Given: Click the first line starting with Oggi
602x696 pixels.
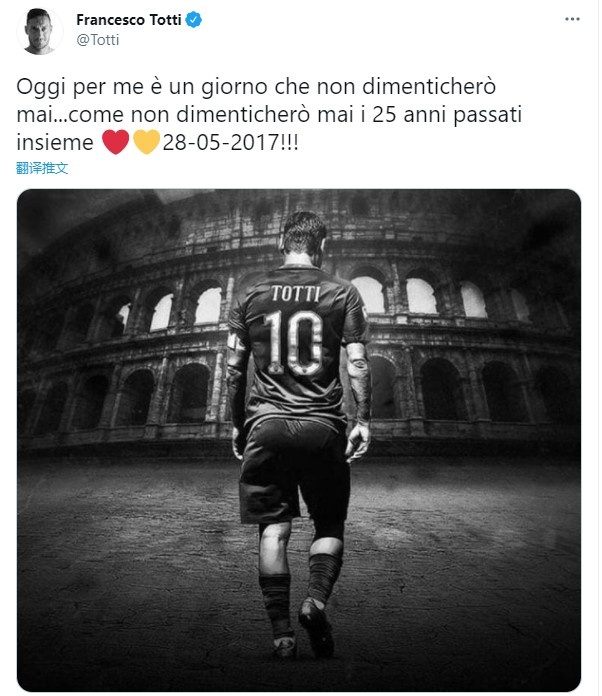Looking at the screenshot, I should tap(256, 87).
